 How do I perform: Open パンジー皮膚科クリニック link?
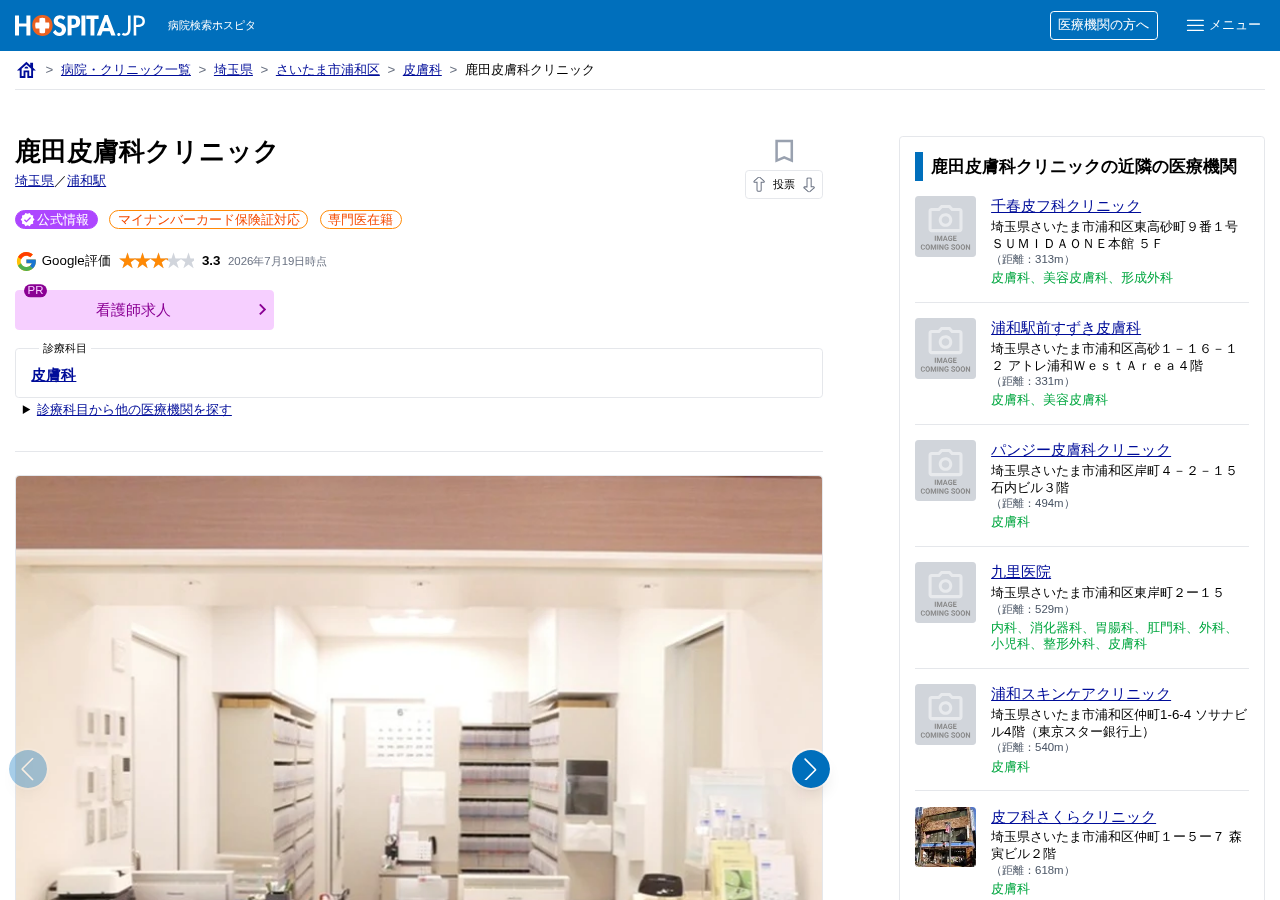[x=1081, y=450]
